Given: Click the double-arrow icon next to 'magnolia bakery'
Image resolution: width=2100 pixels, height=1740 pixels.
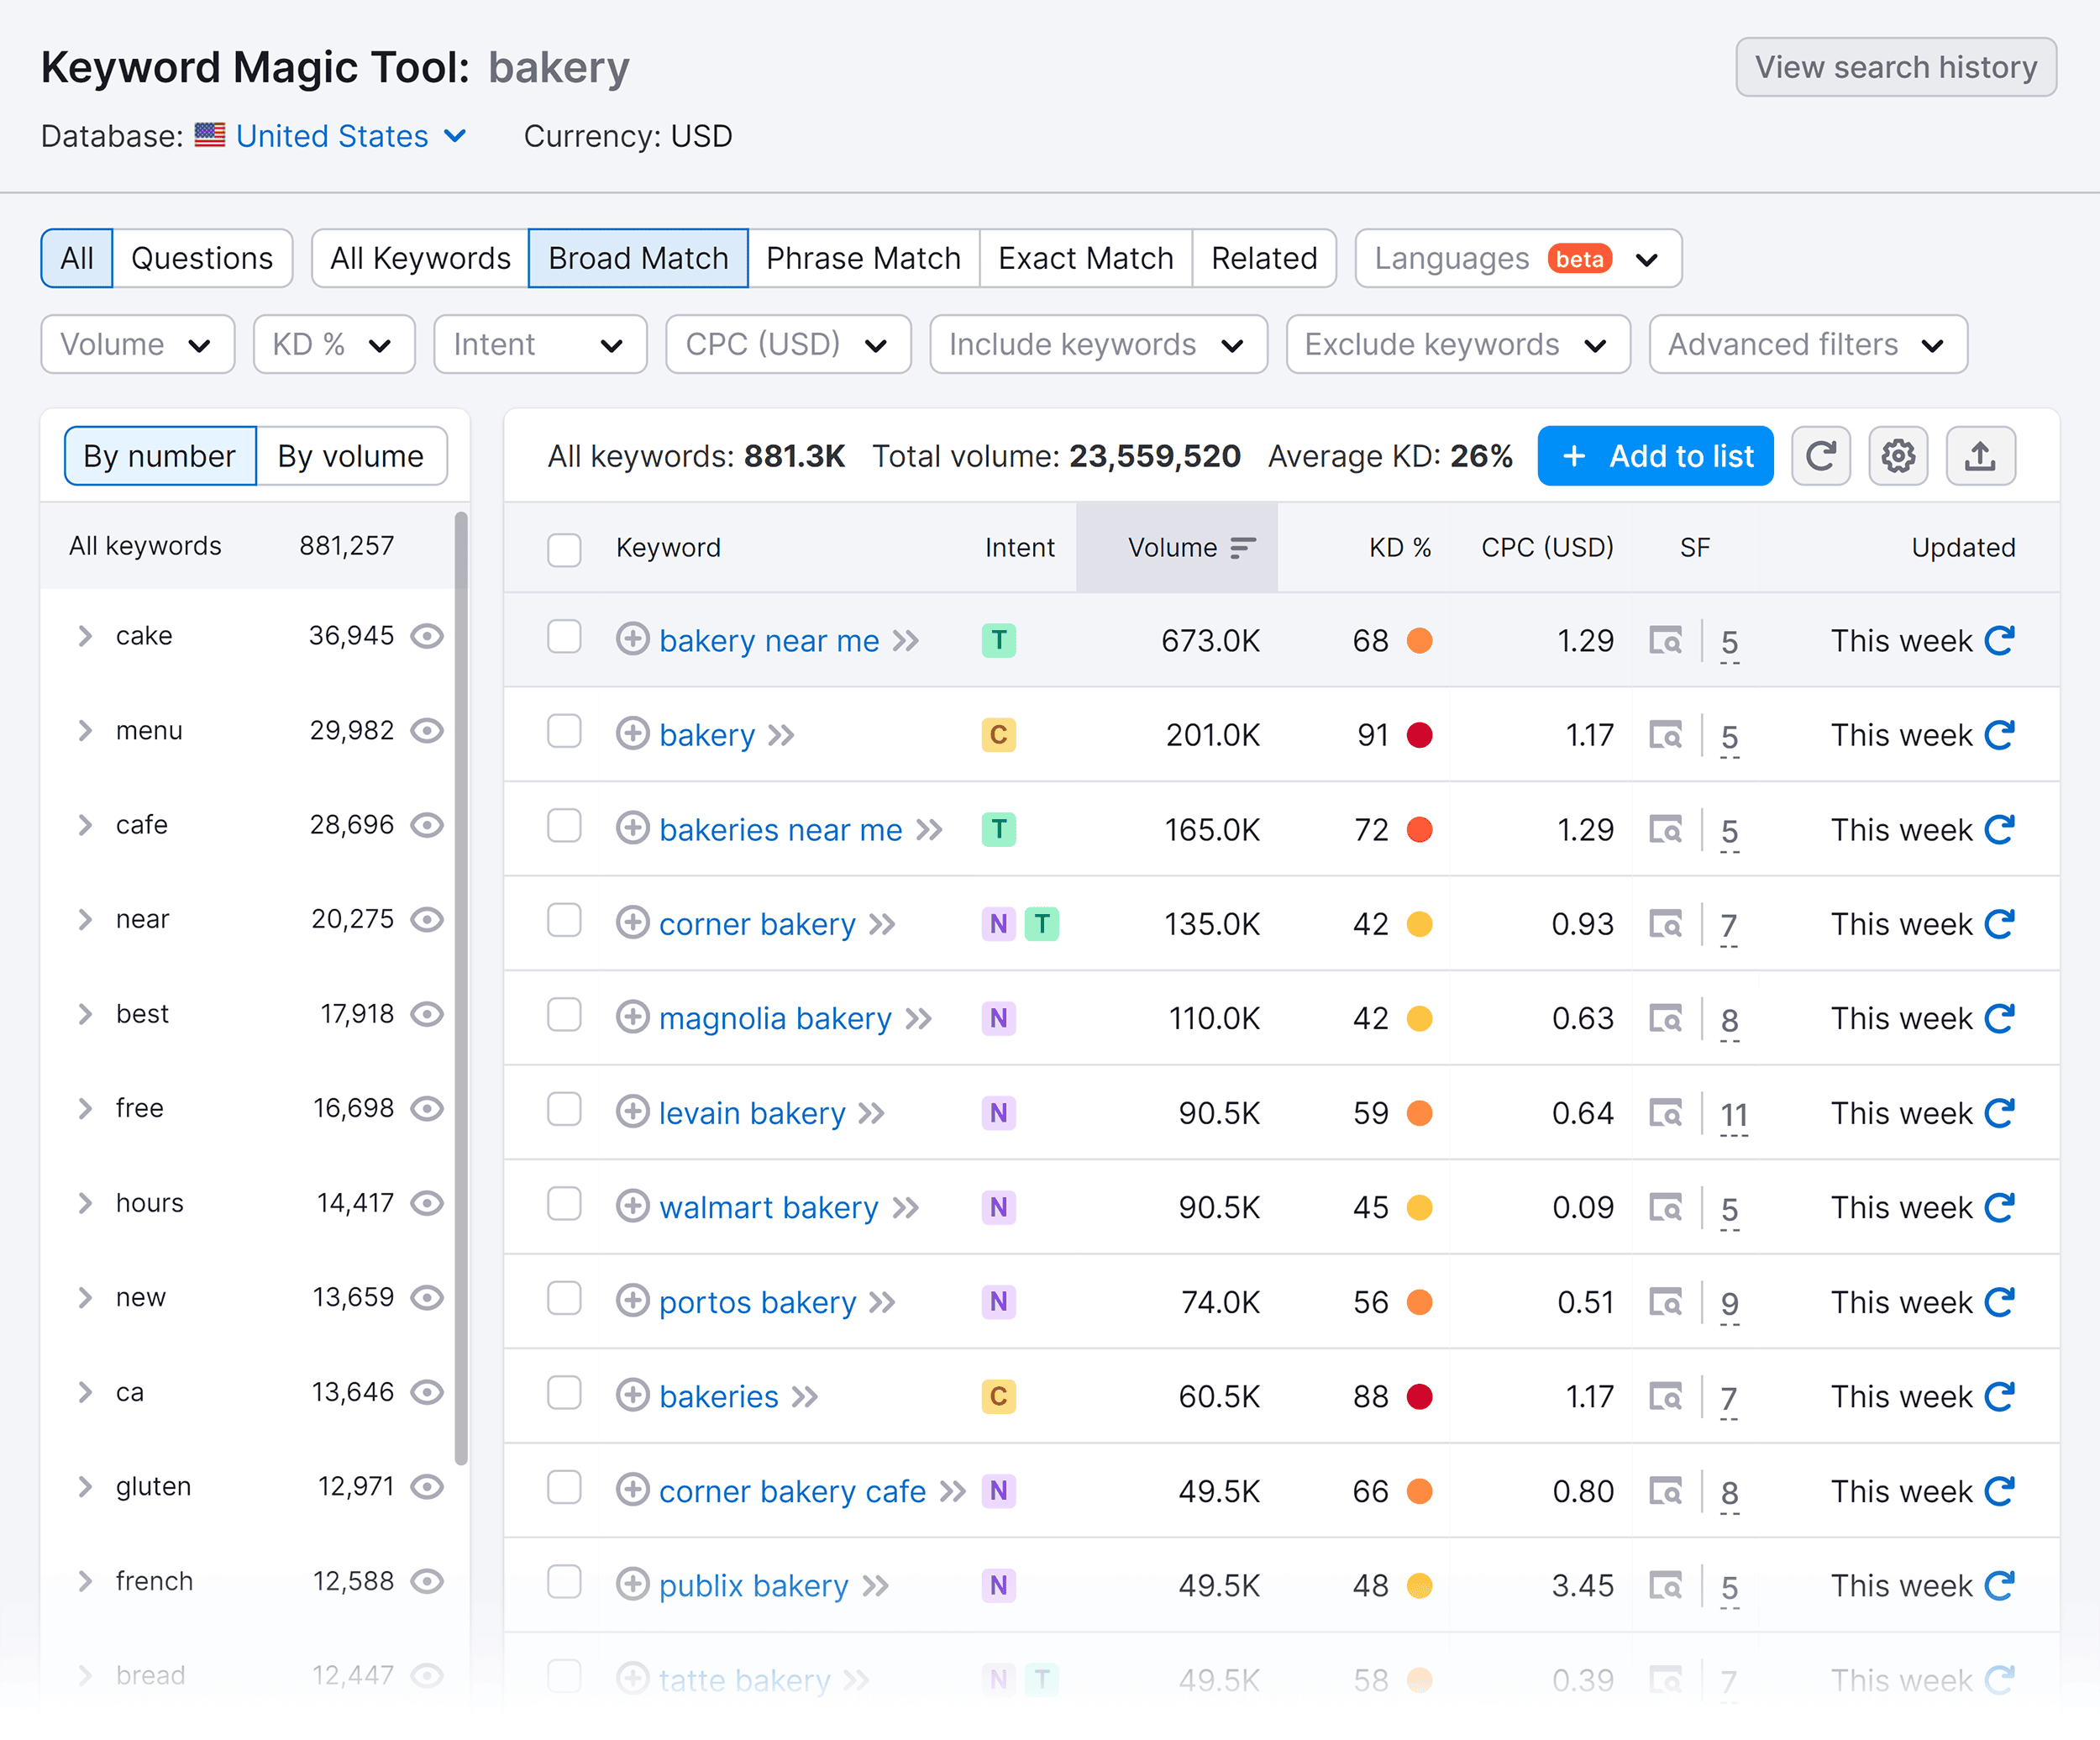Looking at the screenshot, I should point(918,1018).
